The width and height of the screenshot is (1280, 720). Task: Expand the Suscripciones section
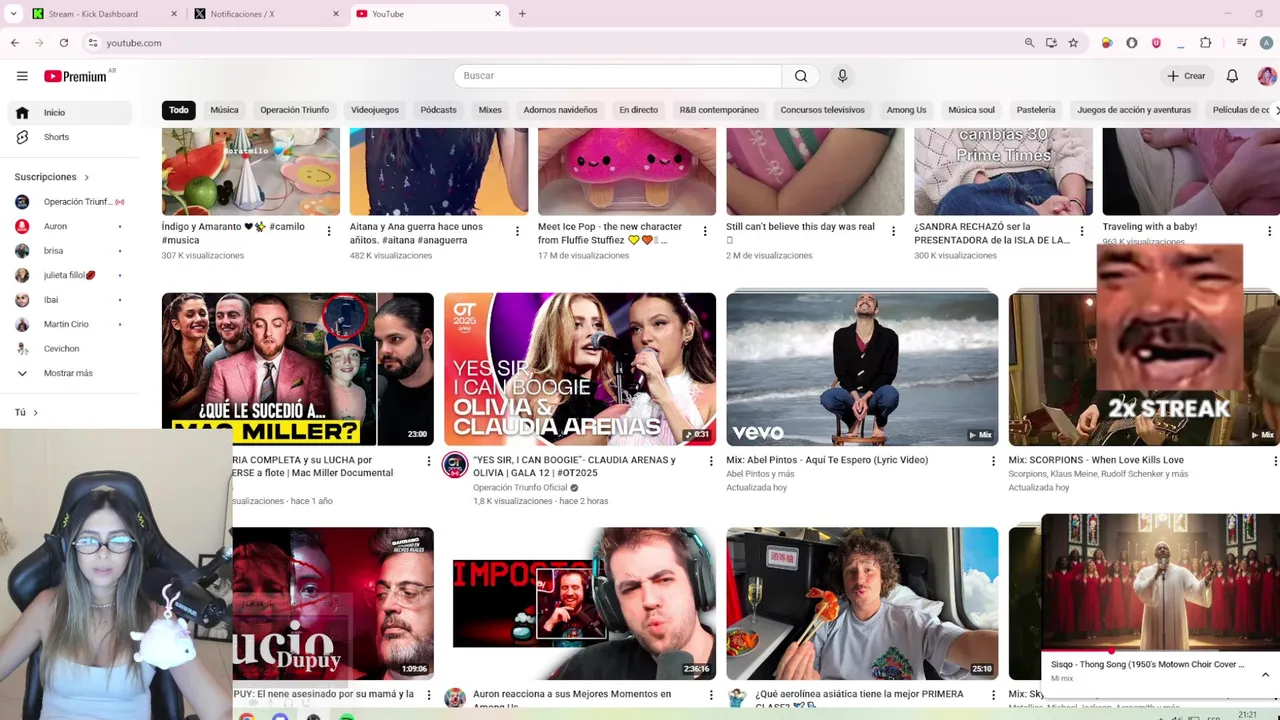pyautogui.click(x=52, y=177)
